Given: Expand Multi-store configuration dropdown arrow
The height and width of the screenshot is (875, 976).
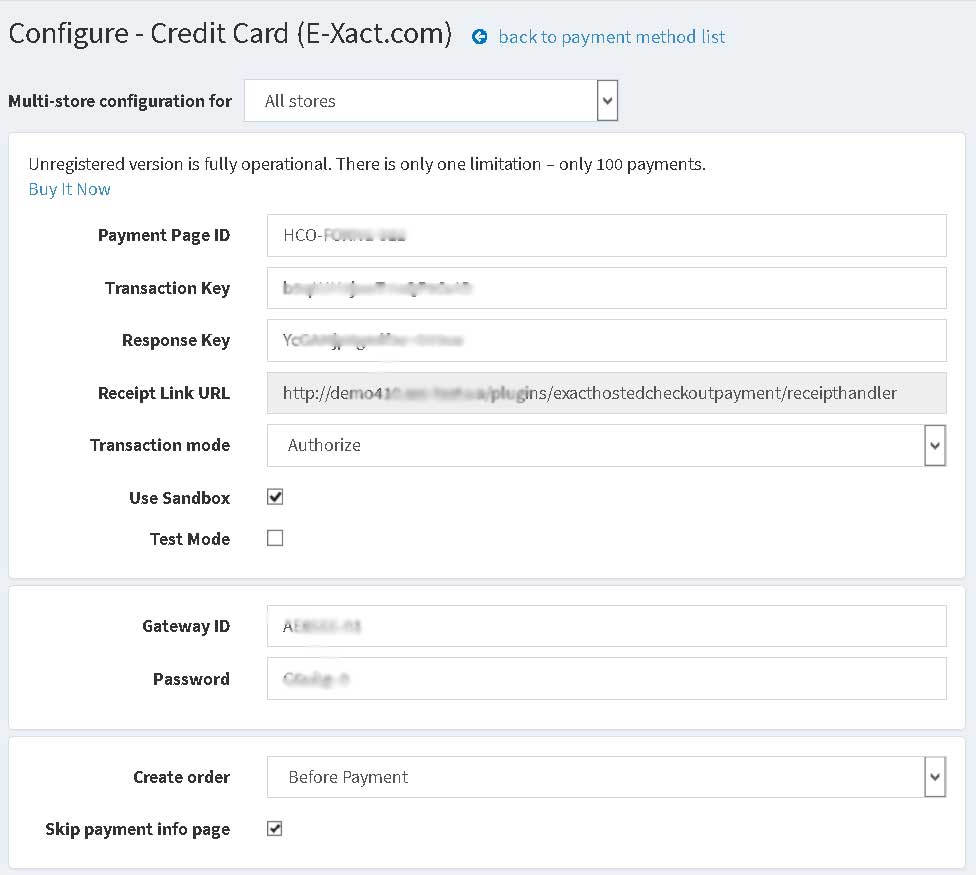Looking at the screenshot, I should [607, 101].
